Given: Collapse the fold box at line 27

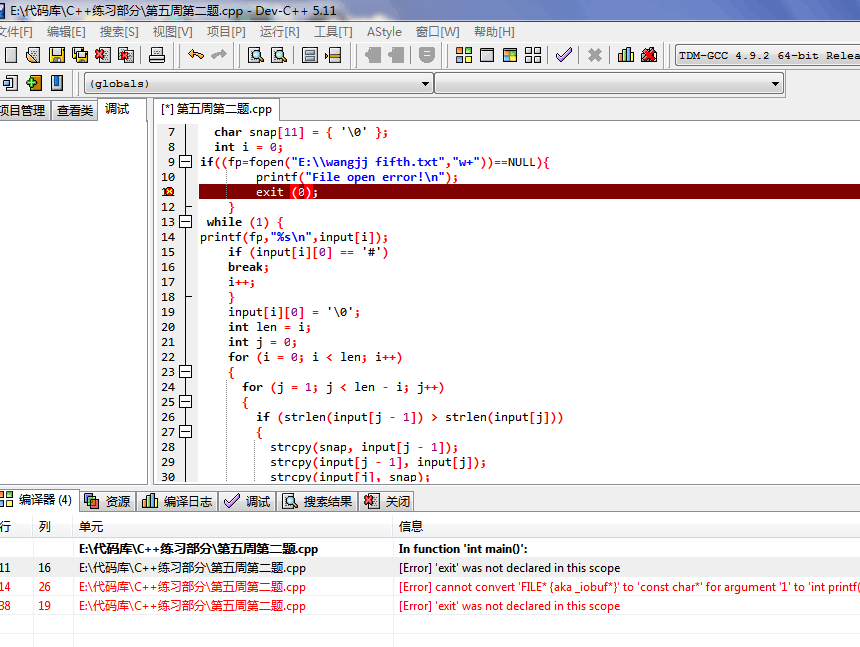Looking at the screenshot, I should [186, 432].
